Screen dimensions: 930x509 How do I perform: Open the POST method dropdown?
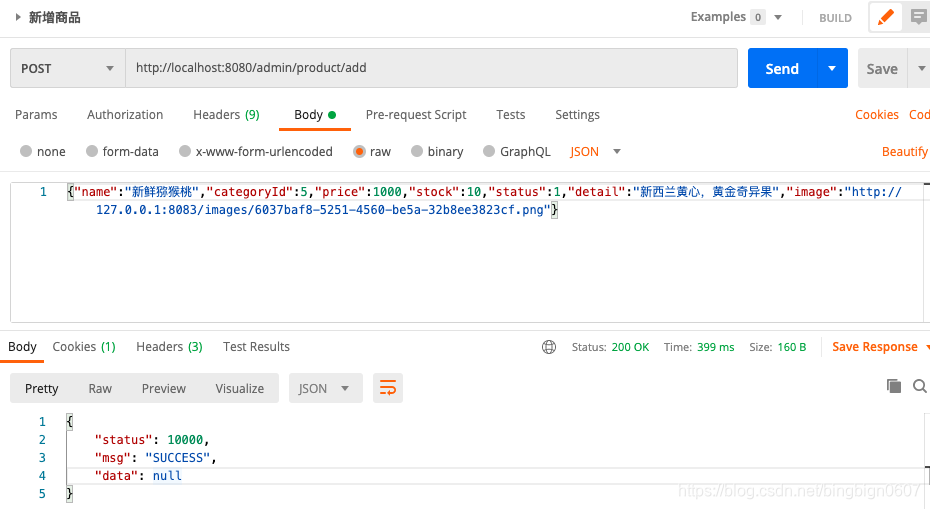[x=68, y=68]
